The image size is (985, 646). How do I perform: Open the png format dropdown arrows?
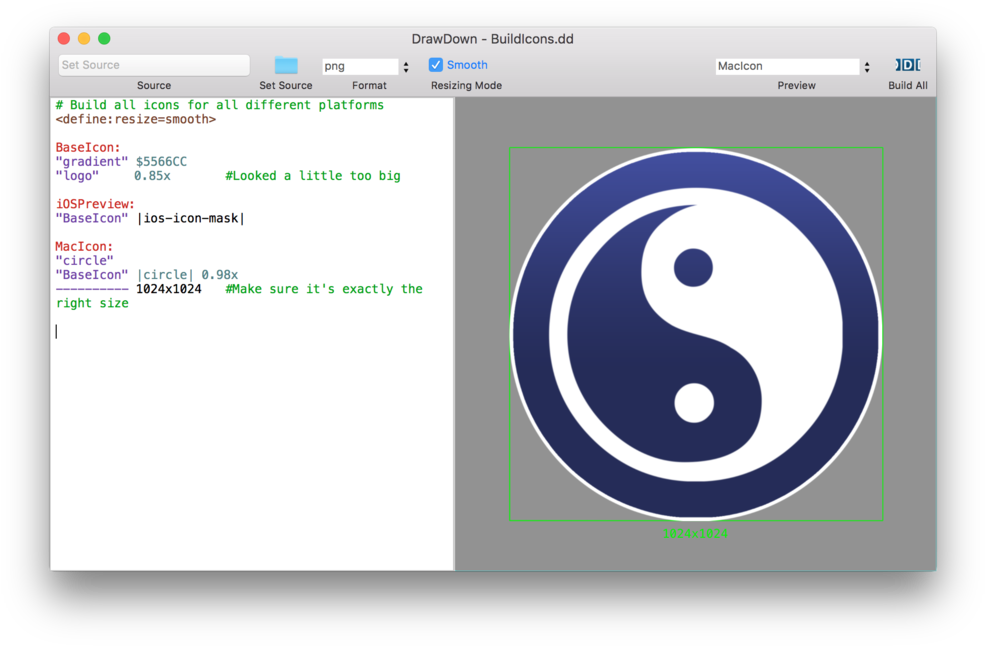[x=406, y=67]
